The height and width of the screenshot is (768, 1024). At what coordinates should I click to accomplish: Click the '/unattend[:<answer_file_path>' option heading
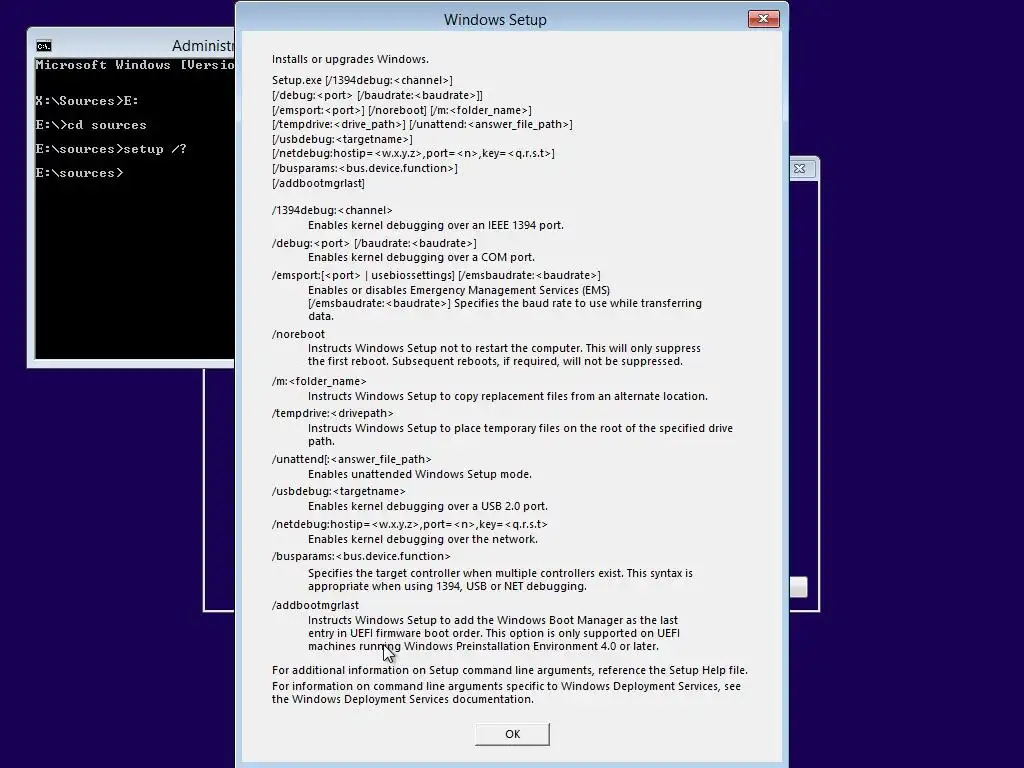tap(351, 459)
